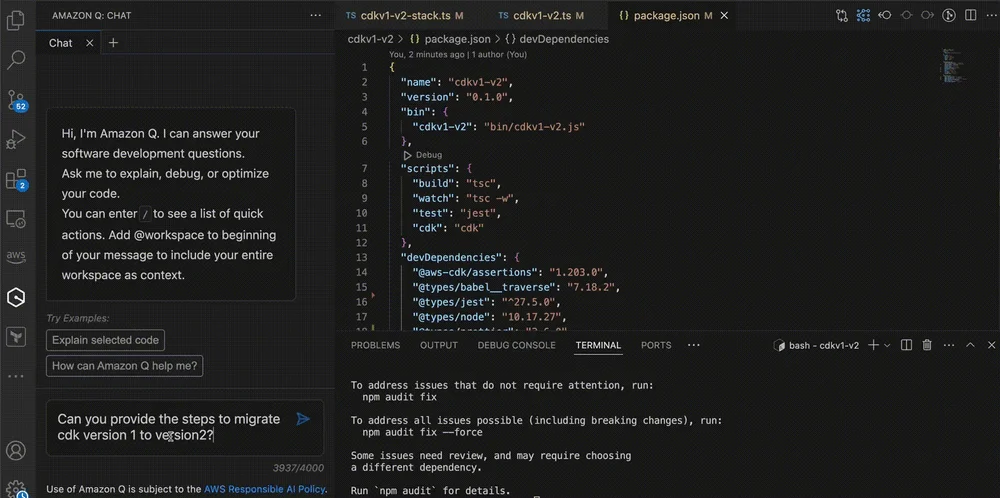Open the Terraform view icon
The width and height of the screenshot is (1000, 498).
(15, 336)
